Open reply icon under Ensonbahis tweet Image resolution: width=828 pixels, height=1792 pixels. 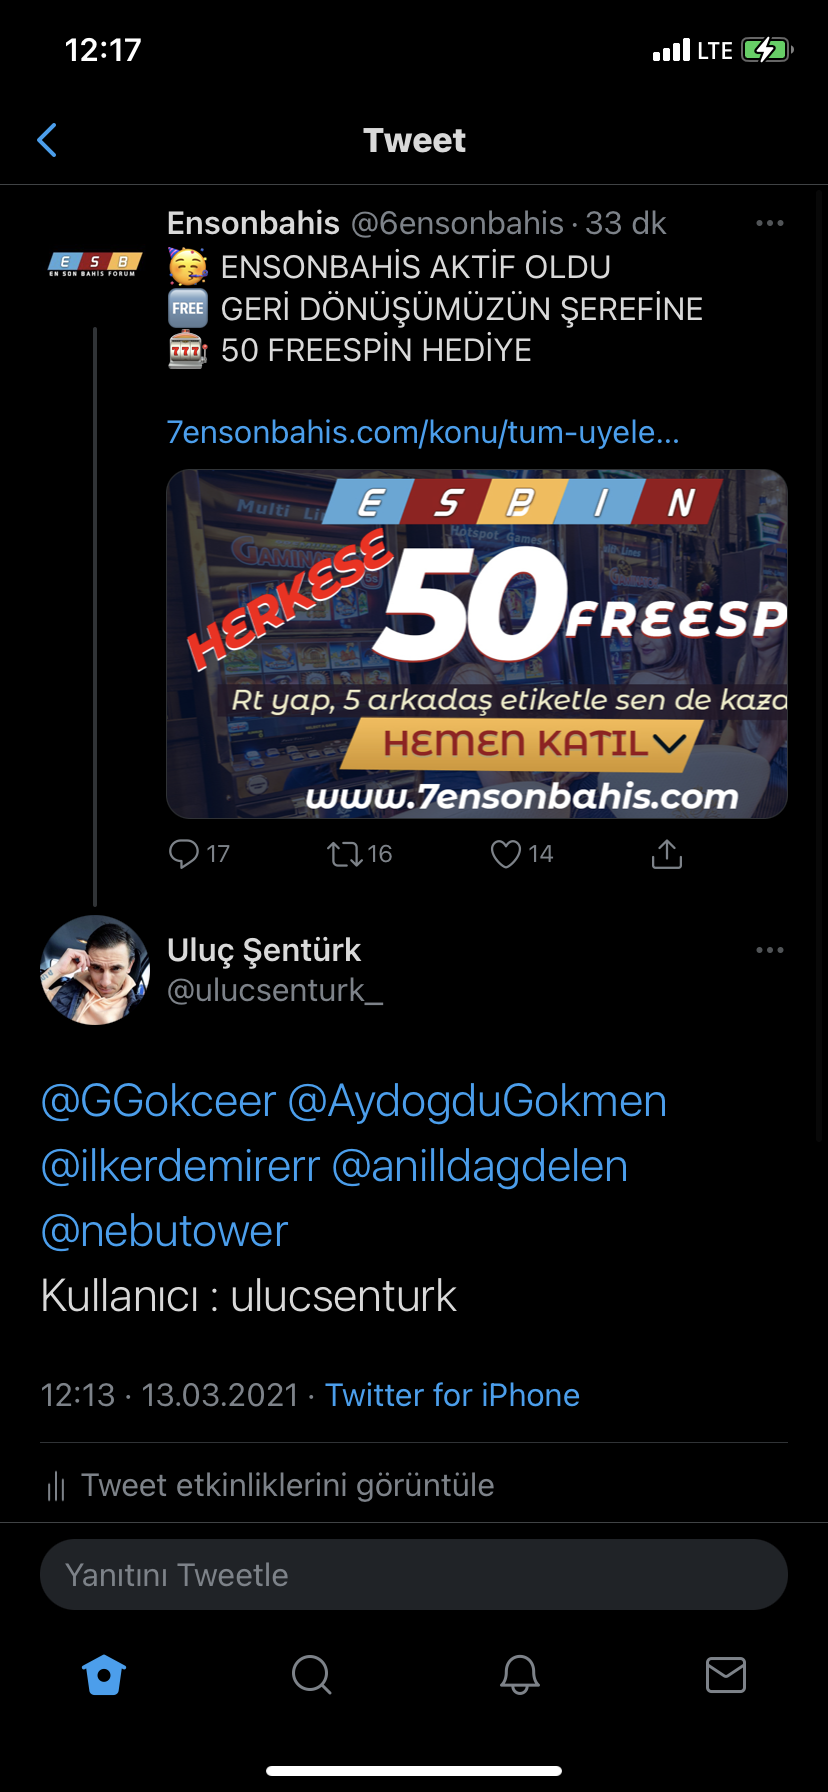click(184, 853)
